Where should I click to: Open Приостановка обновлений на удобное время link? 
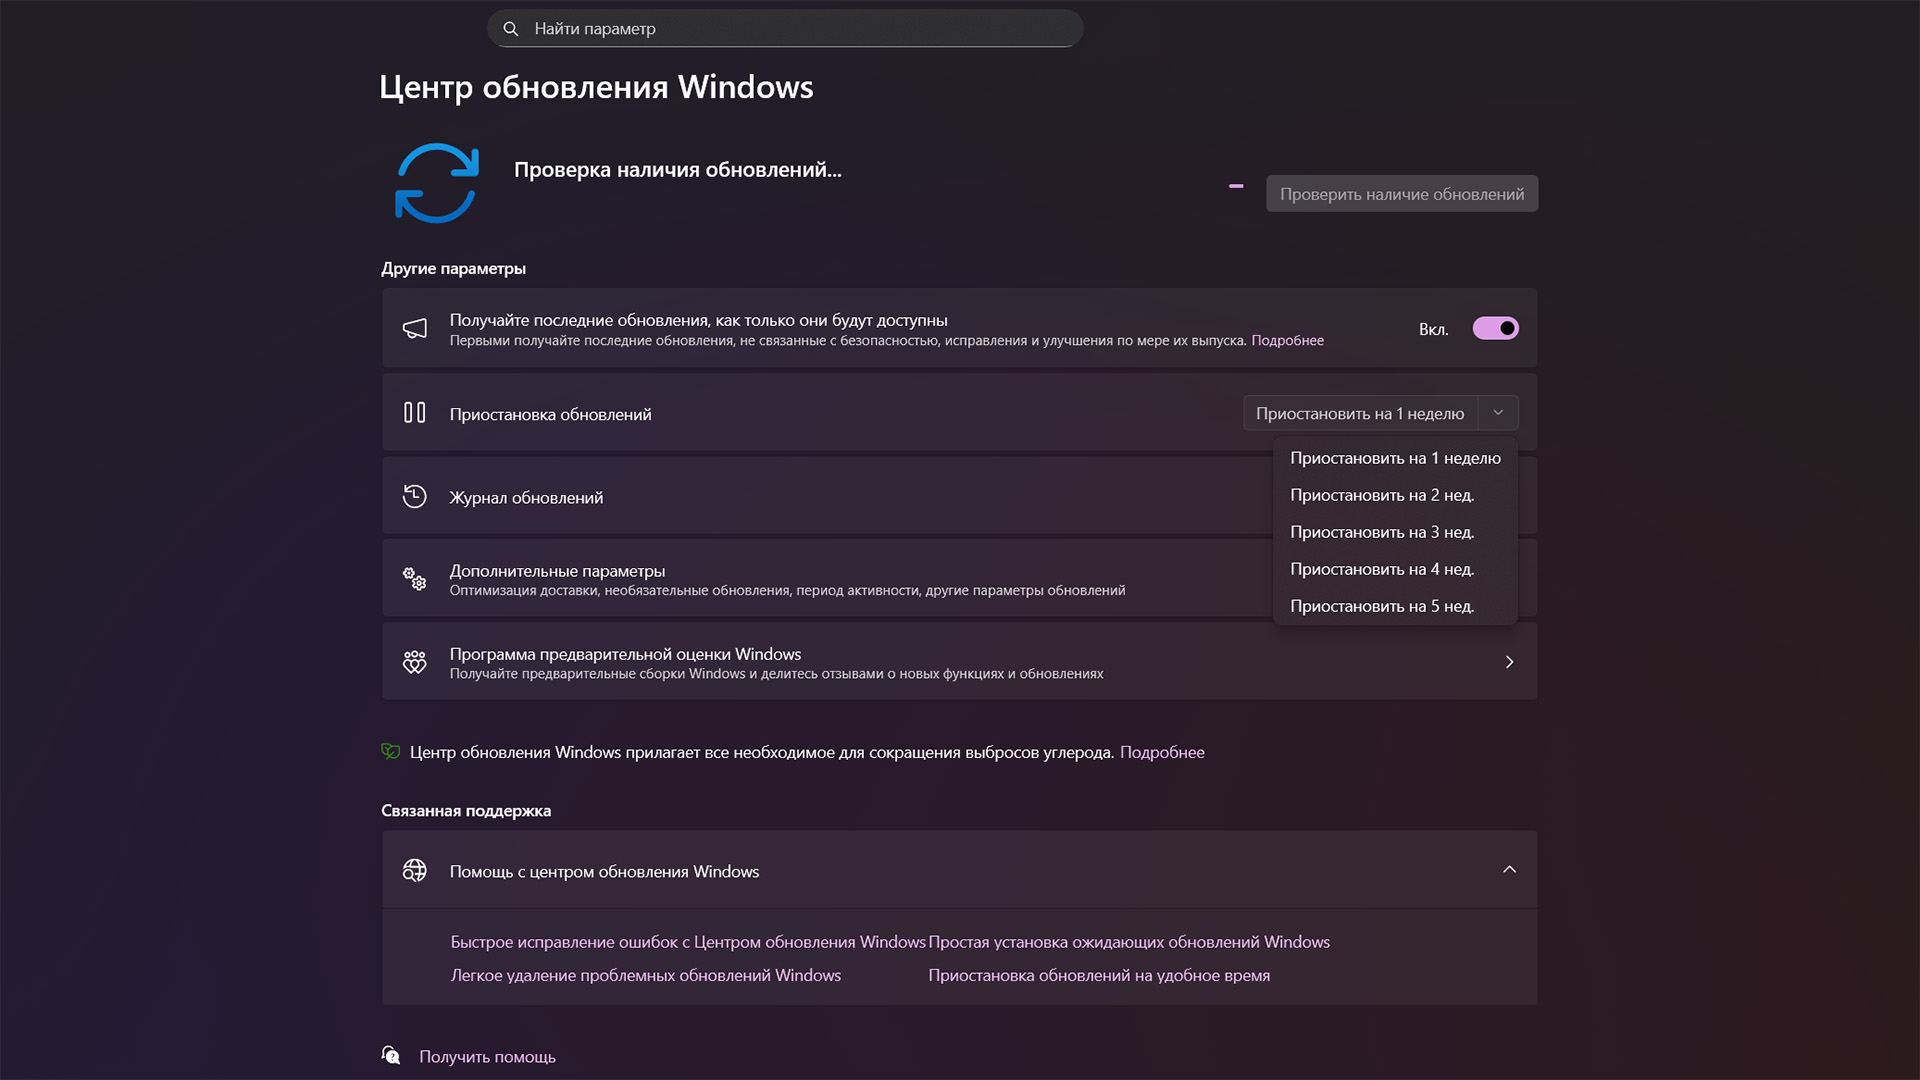pyautogui.click(x=1099, y=975)
